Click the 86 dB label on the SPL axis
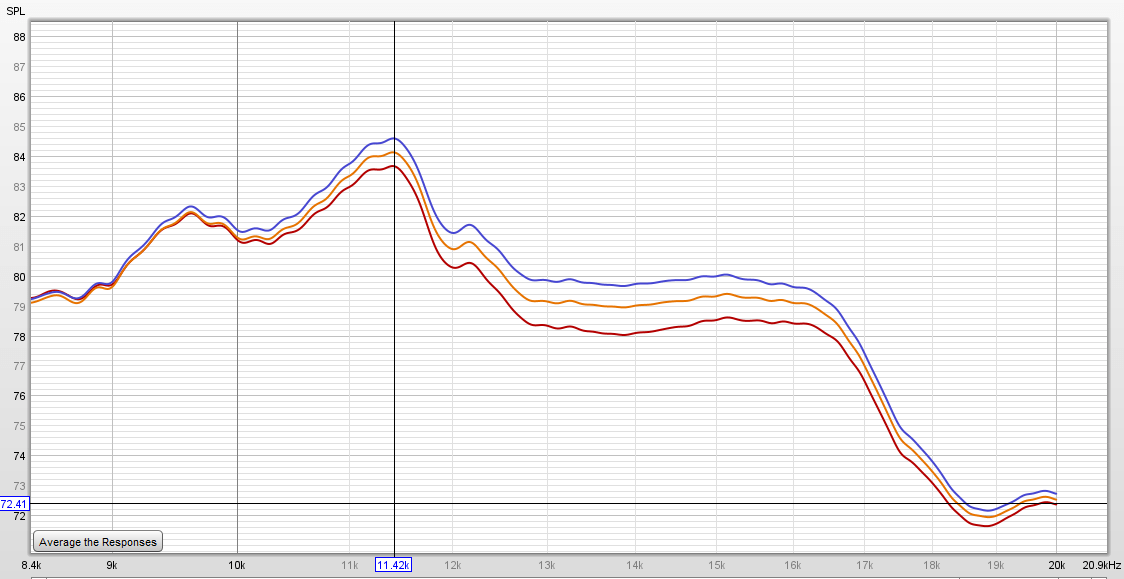1124x579 pixels. point(19,97)
